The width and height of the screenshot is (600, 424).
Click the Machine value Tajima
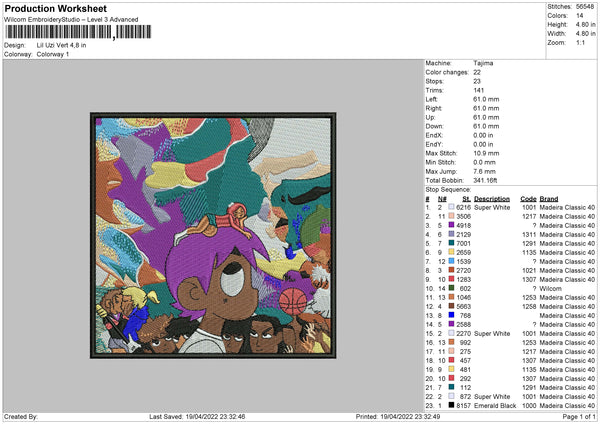(483, 63)
